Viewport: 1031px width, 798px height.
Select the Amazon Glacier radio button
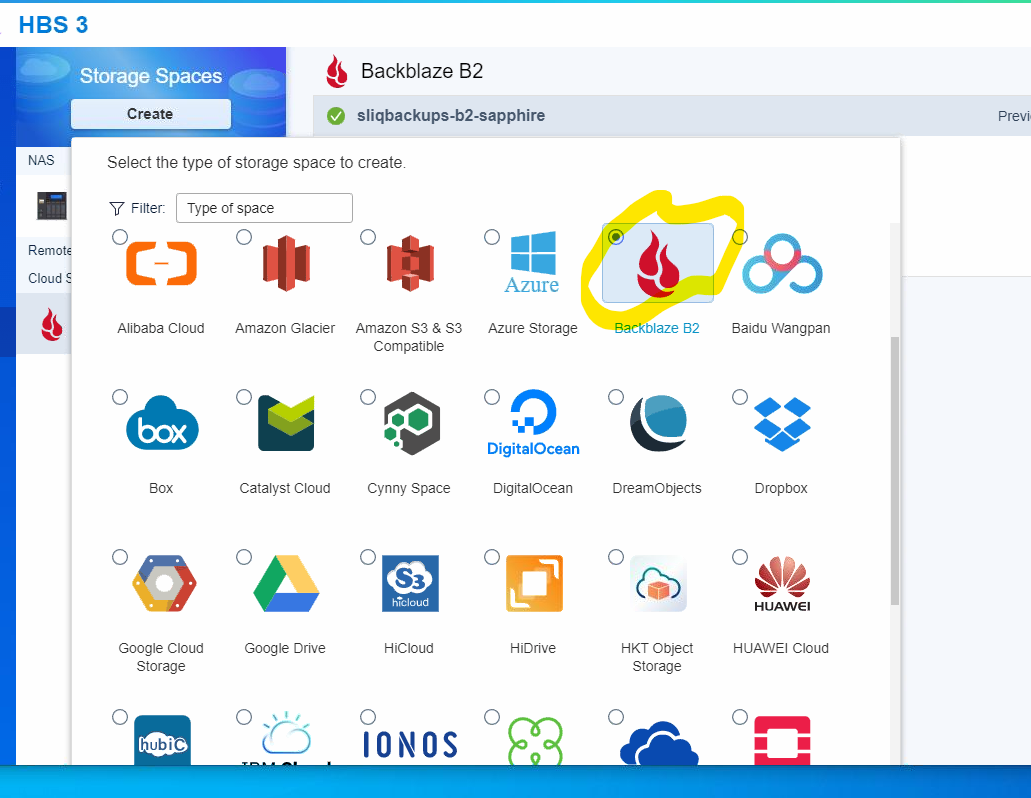[244, 237]
